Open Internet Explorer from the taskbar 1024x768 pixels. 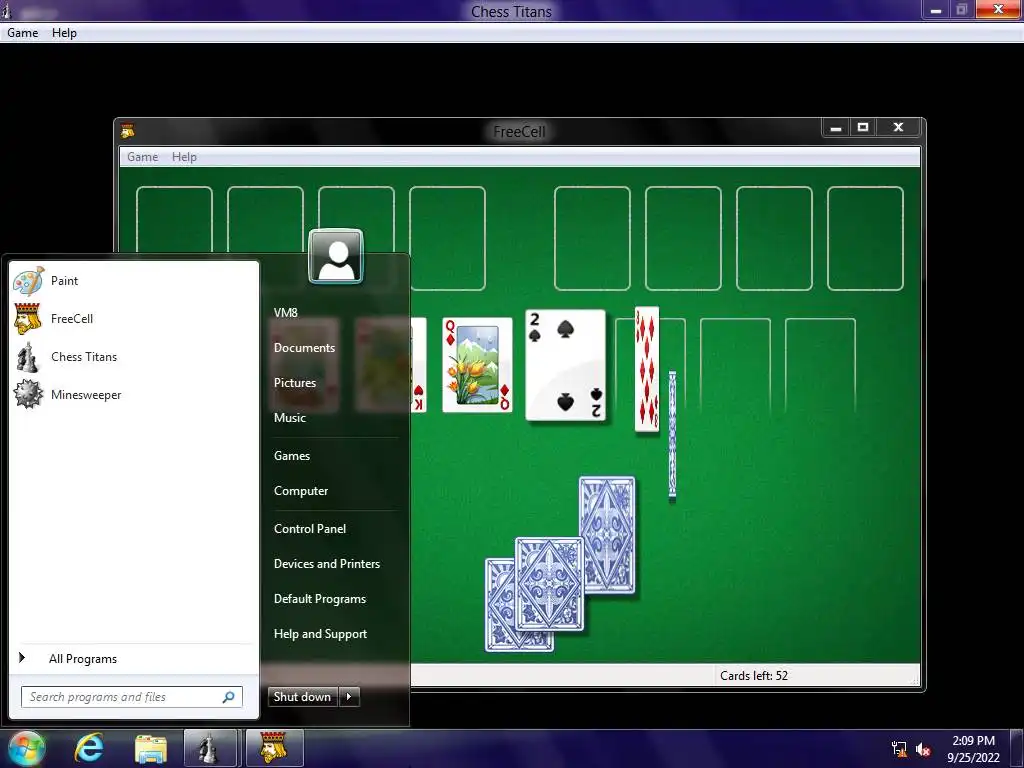(89, 748)
